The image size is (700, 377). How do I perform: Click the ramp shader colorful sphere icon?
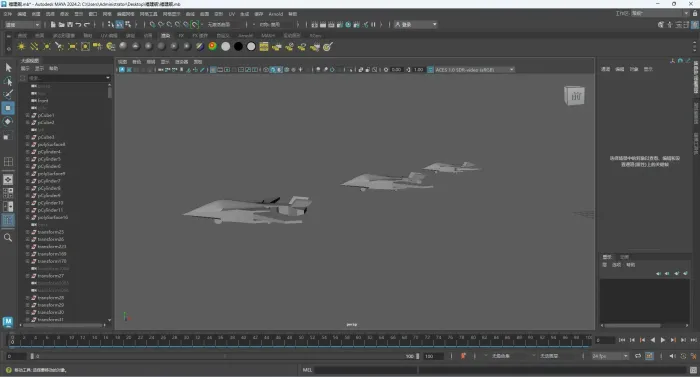click(x=213, y=46)
